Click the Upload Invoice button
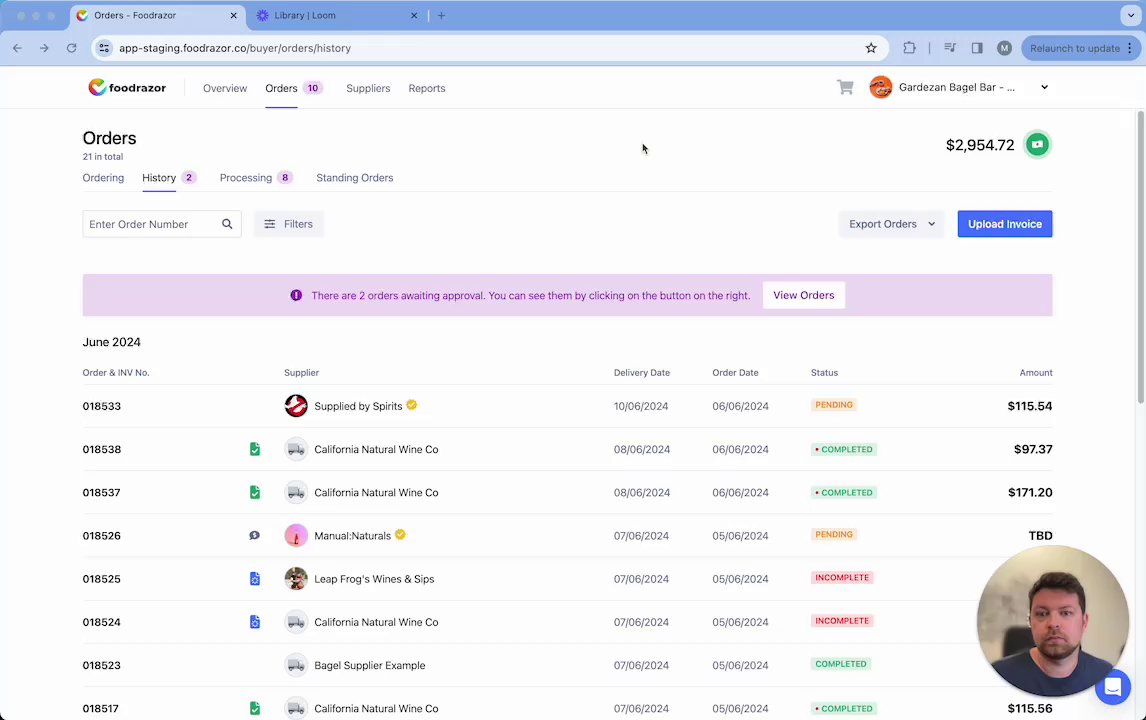 click(x=1005, y=224)
